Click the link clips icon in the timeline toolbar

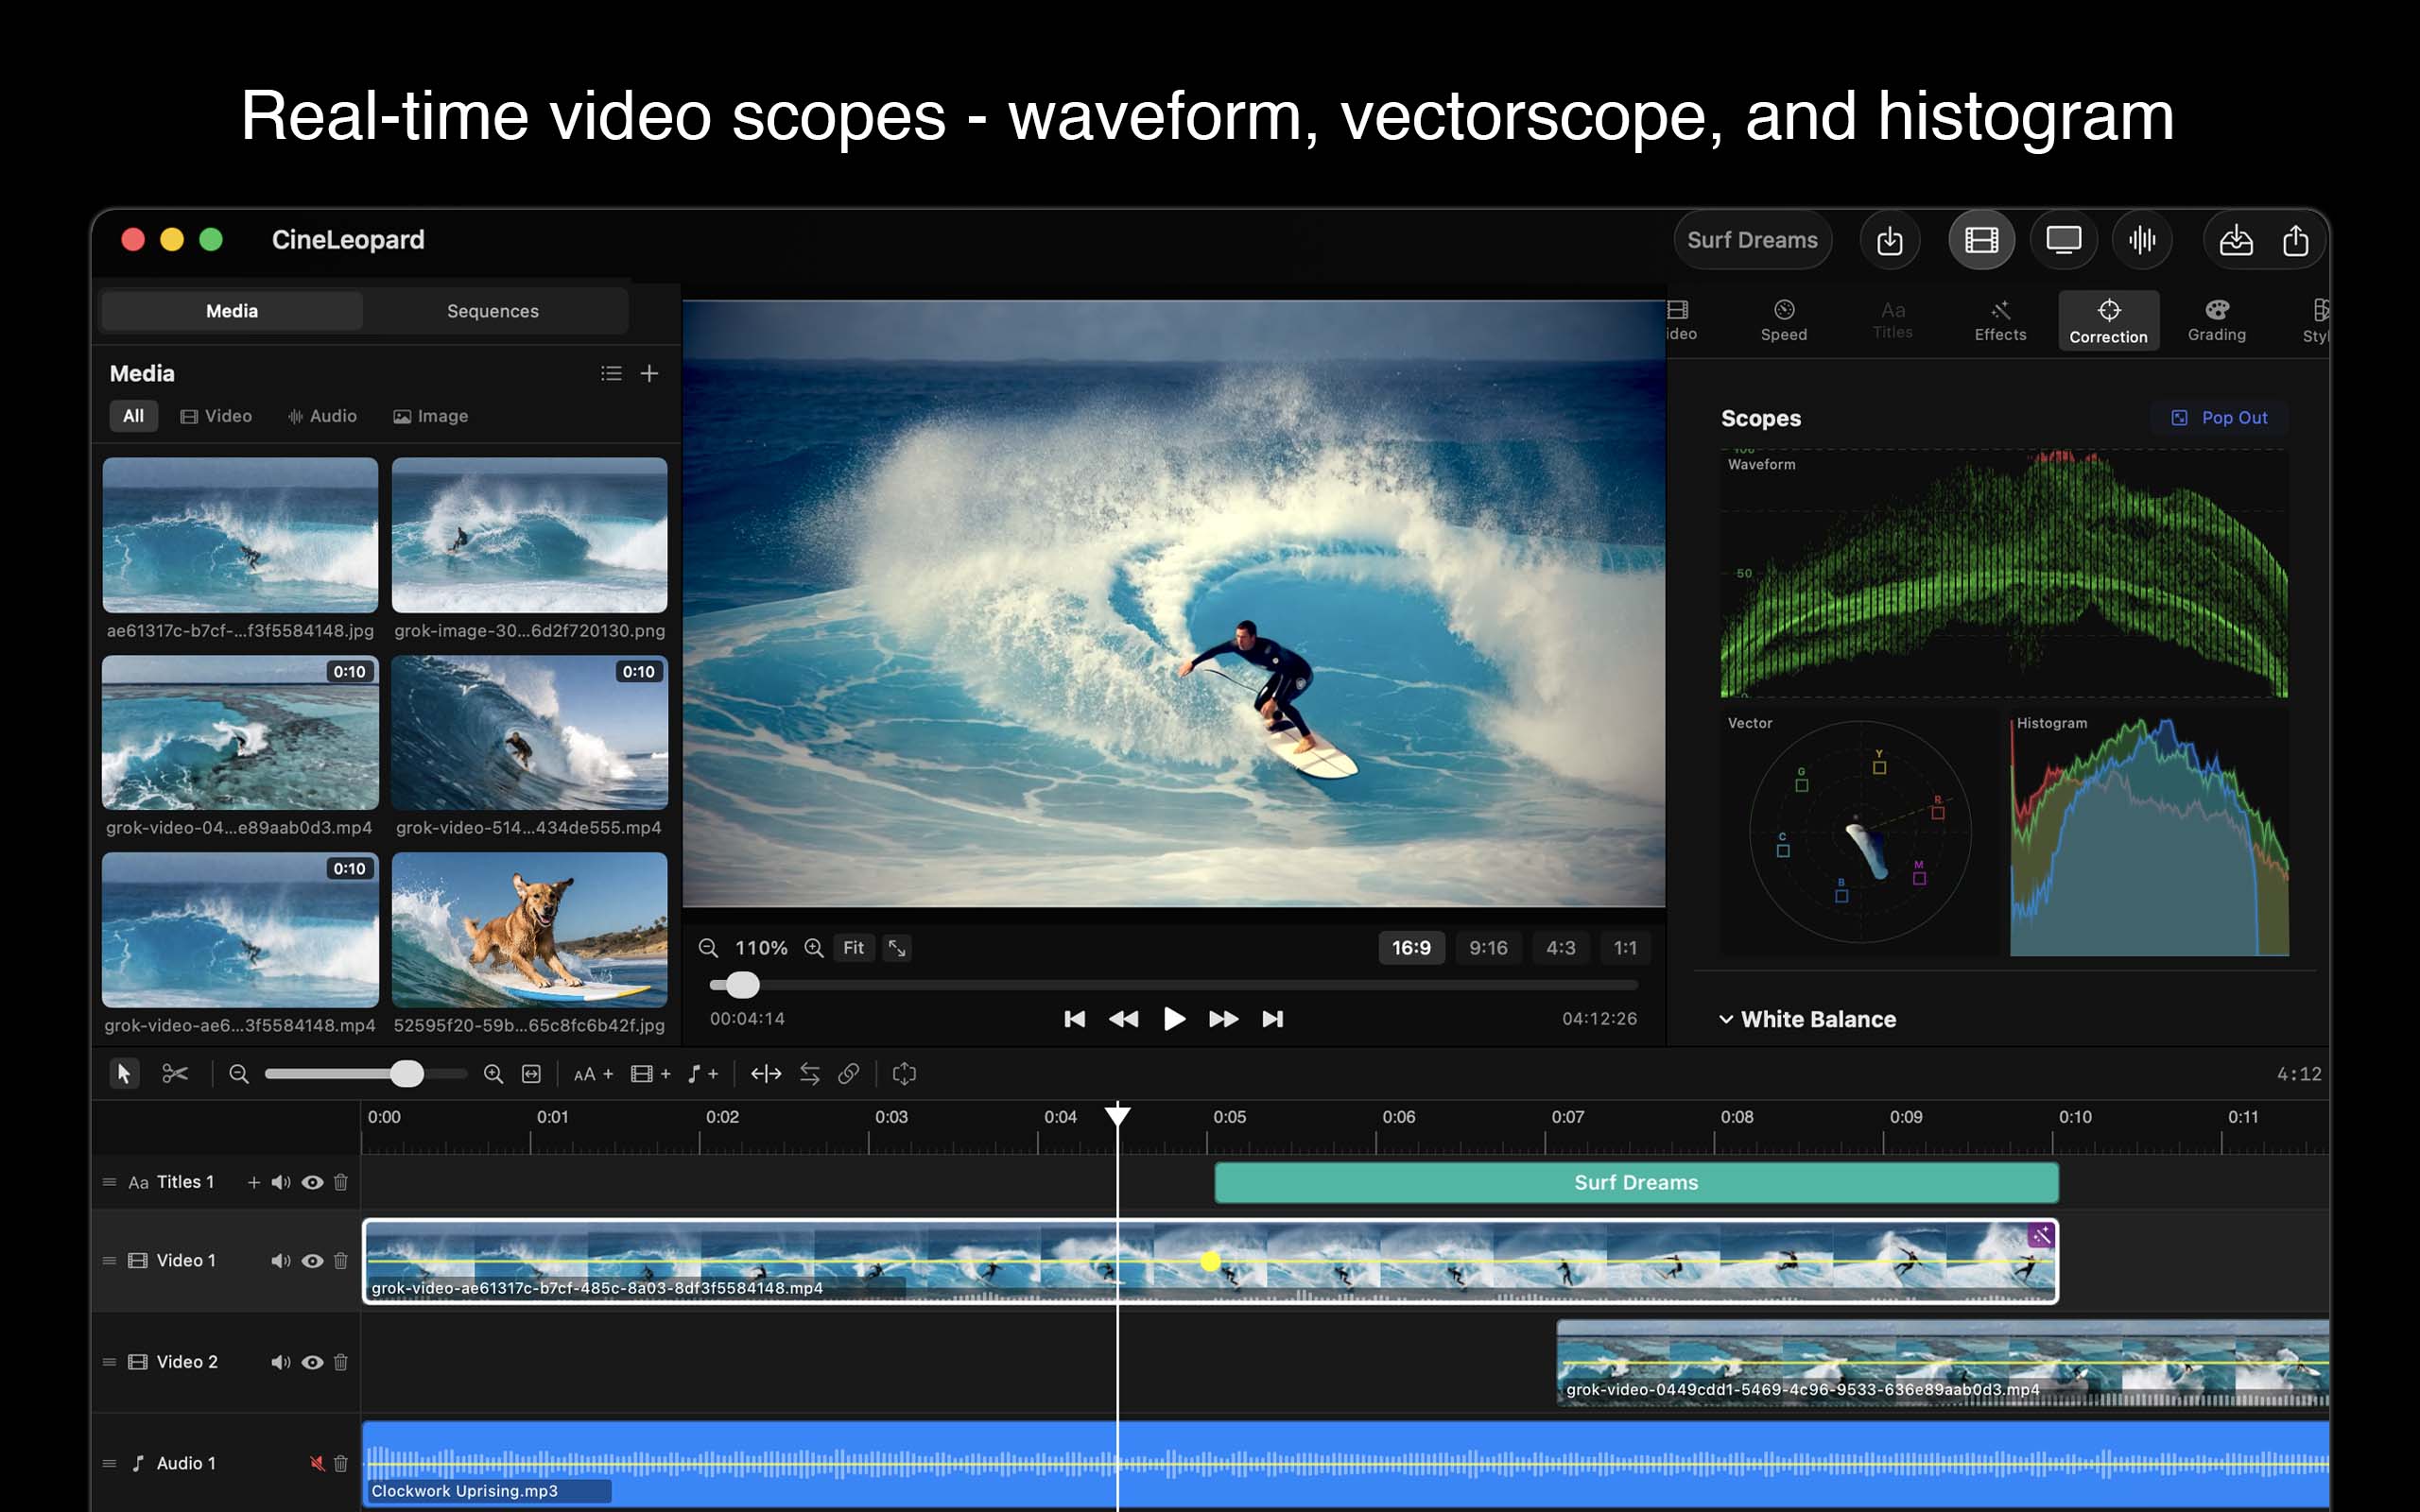coord(849,1073)
